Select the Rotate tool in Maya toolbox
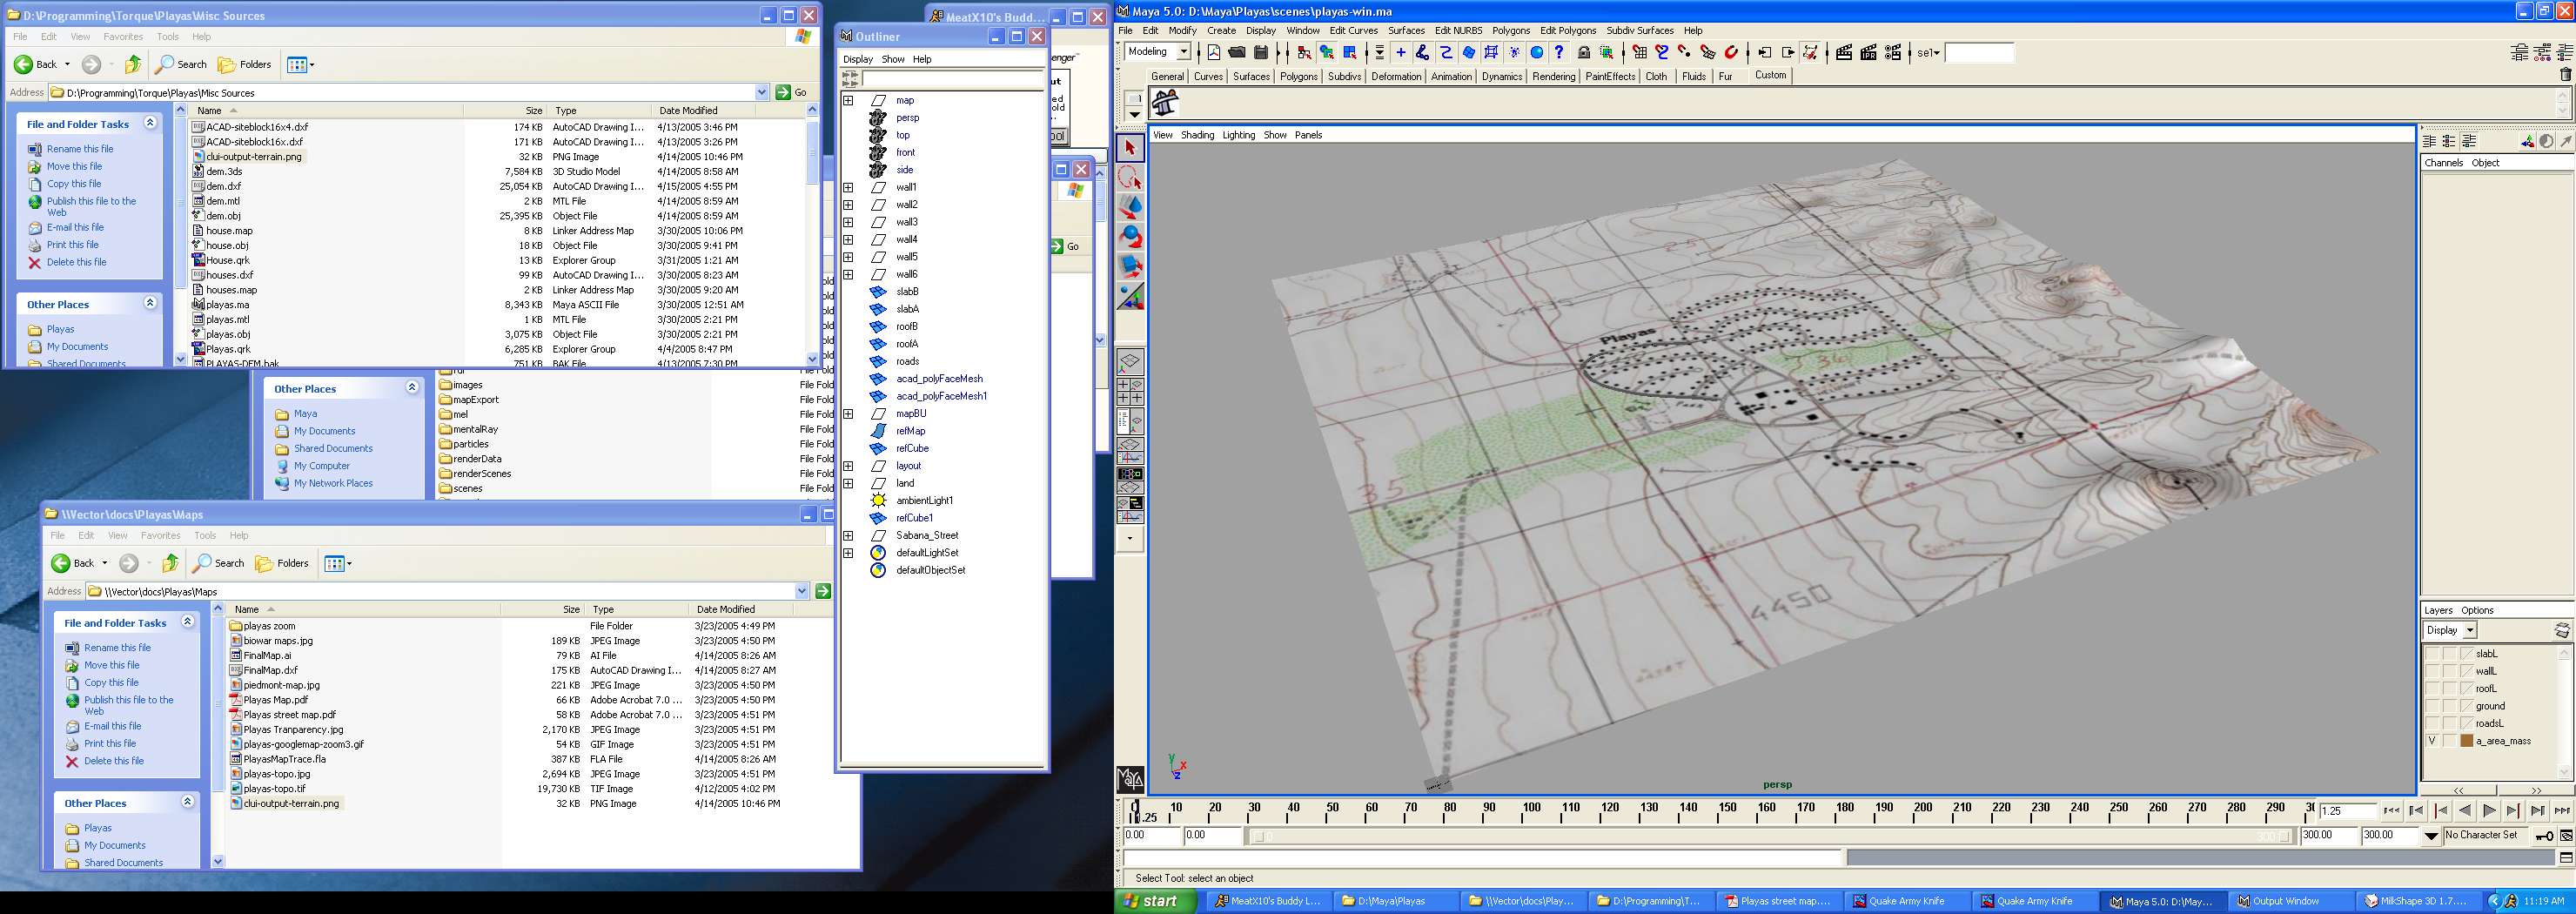 (x=1130, y=236)
